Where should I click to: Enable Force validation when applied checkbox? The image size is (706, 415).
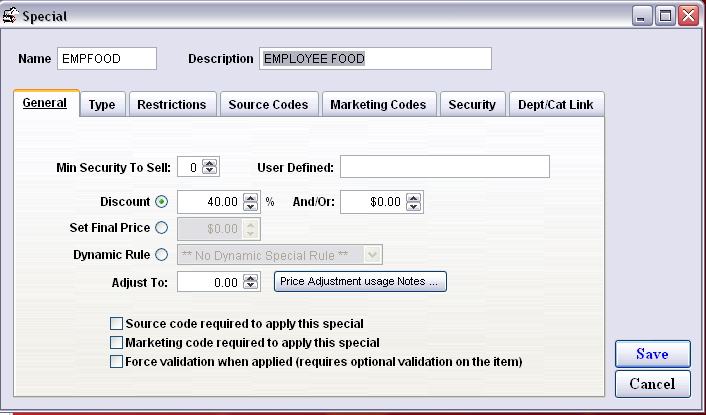(x=116, y=361)
